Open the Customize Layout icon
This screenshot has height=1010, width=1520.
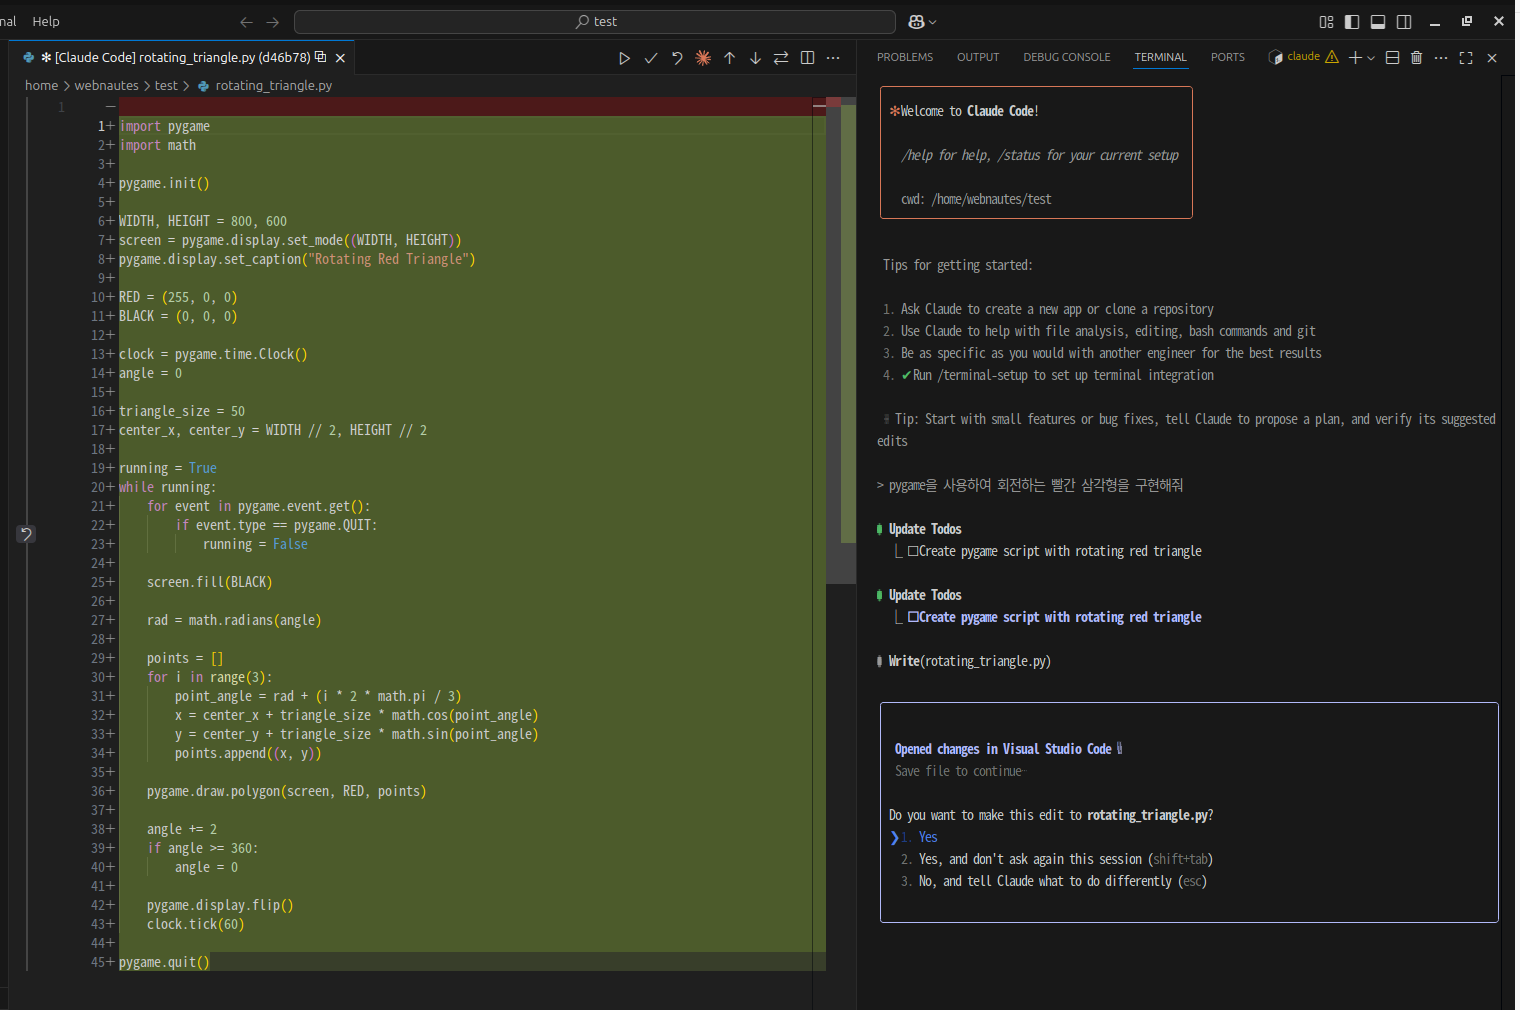point(1326,22)
